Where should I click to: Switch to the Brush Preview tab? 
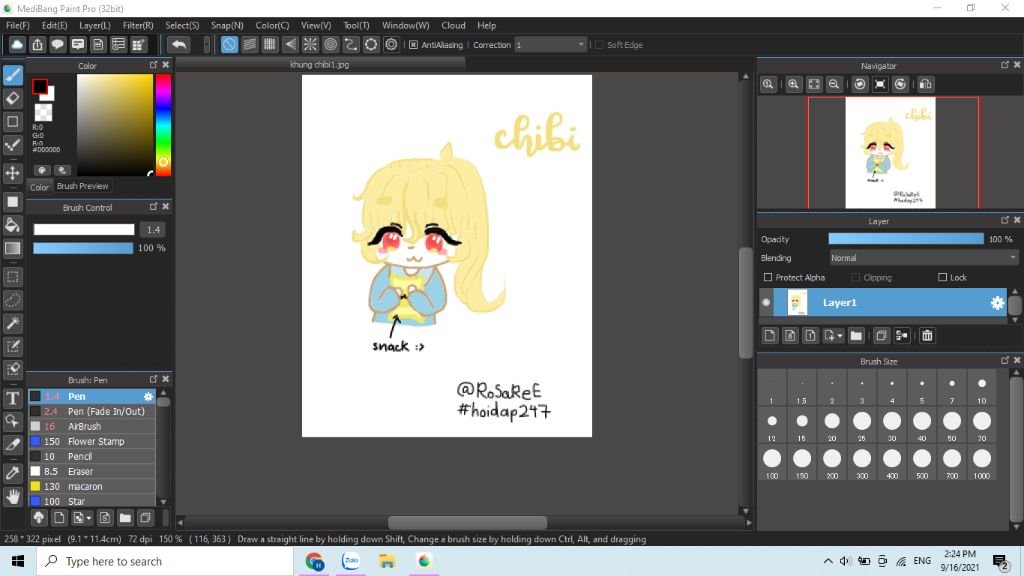click(82, 186)
